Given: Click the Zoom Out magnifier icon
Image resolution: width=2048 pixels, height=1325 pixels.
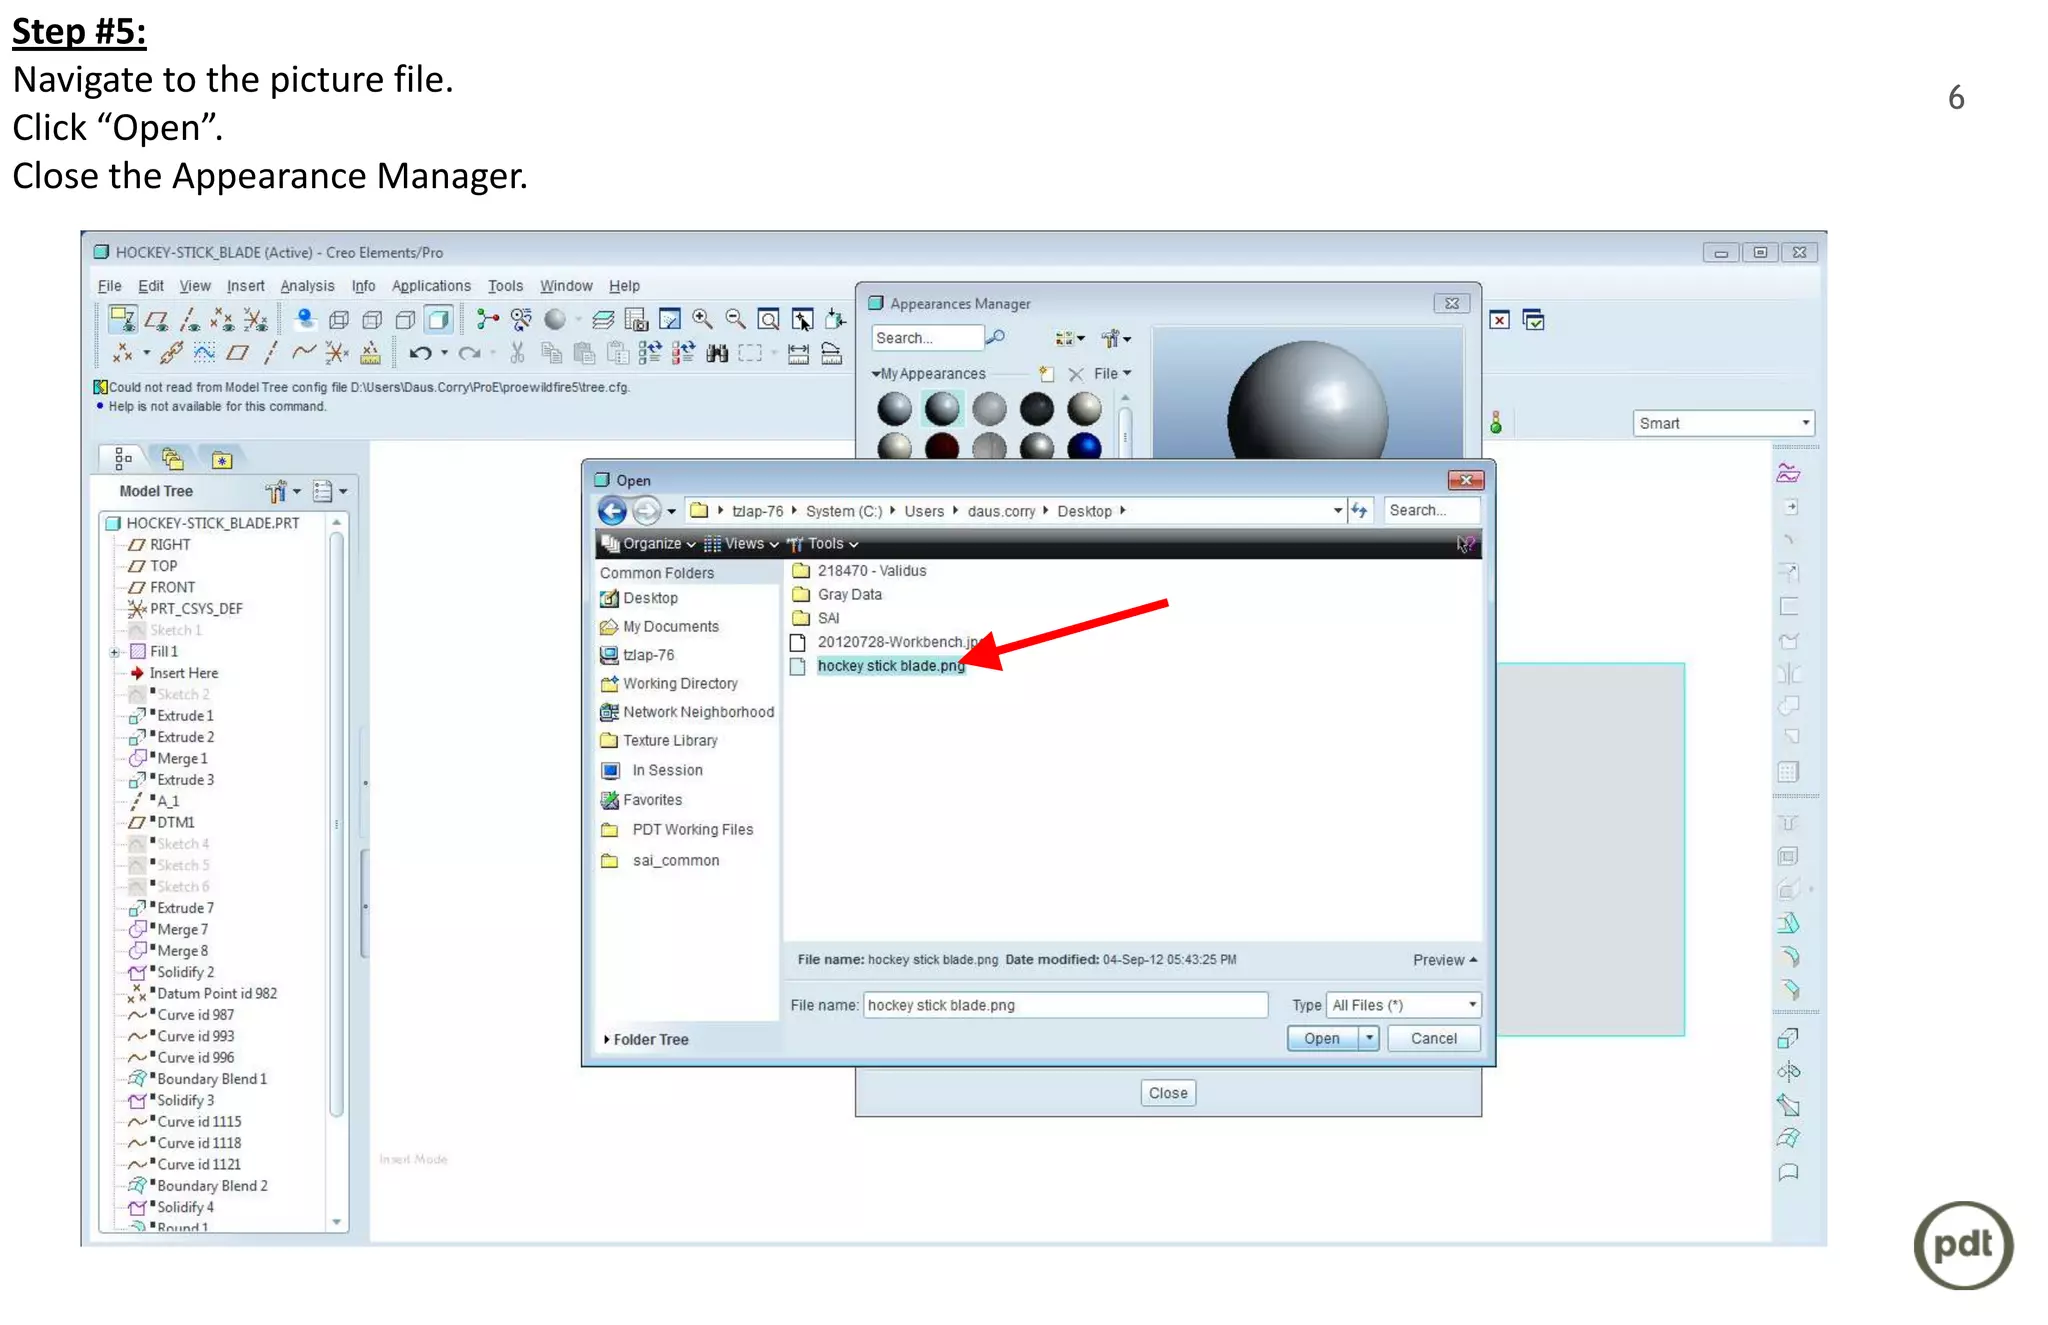Looking at the screenshot, I should [735, 319].
